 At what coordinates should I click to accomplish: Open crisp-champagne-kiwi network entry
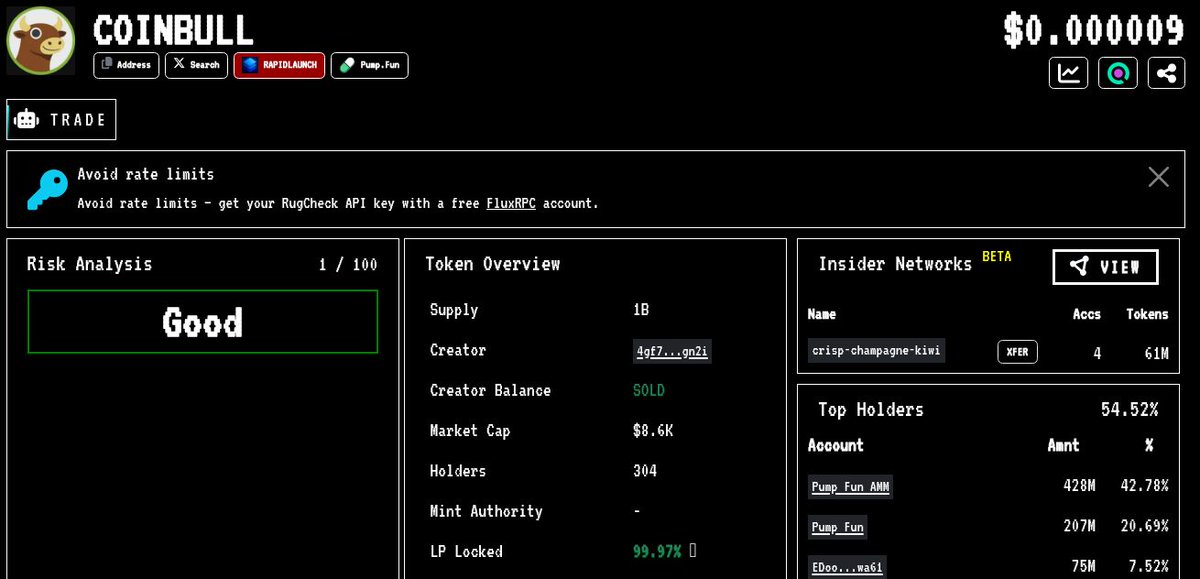(x=876, y=351)
